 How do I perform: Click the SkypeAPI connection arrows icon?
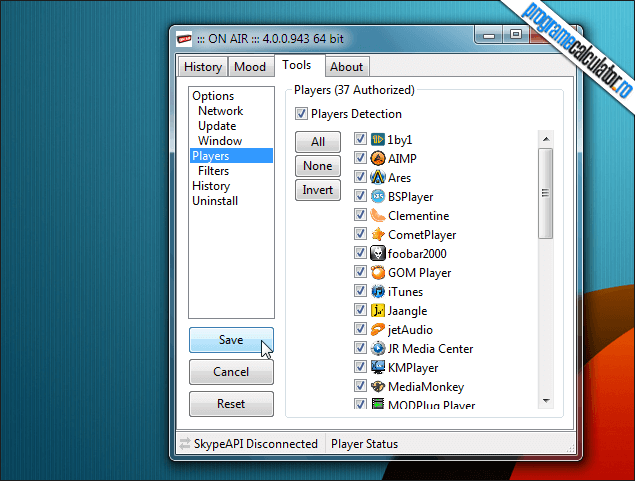point(185,444)
